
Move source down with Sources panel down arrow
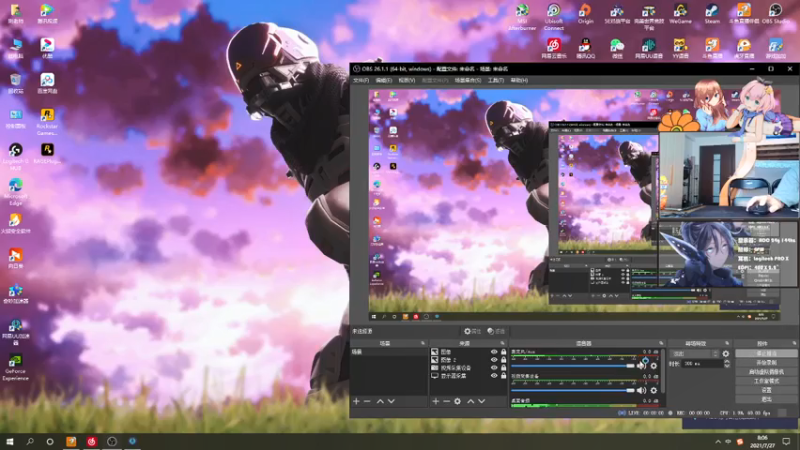tap(482, 402)
